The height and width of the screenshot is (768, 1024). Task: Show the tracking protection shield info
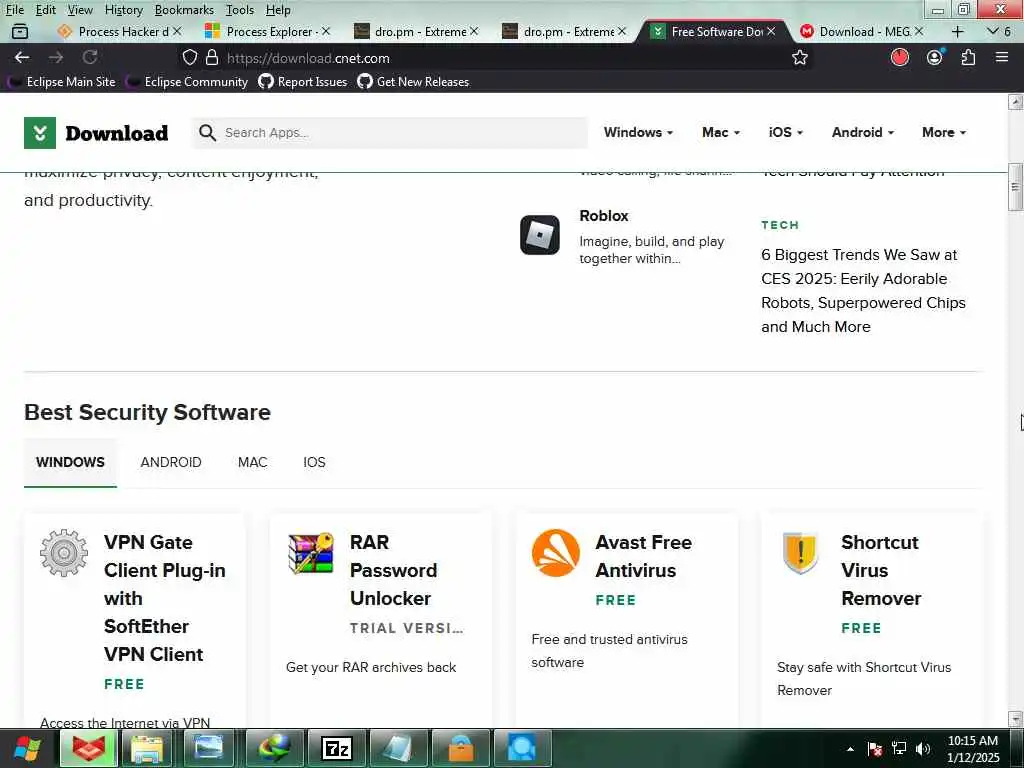click(x=189, y=57)
